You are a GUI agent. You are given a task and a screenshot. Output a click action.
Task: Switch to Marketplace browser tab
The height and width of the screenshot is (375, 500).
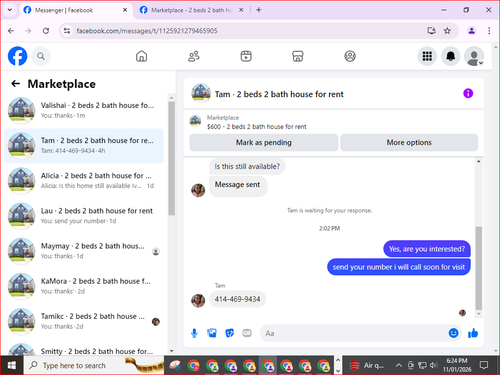[x=191, y=10]
